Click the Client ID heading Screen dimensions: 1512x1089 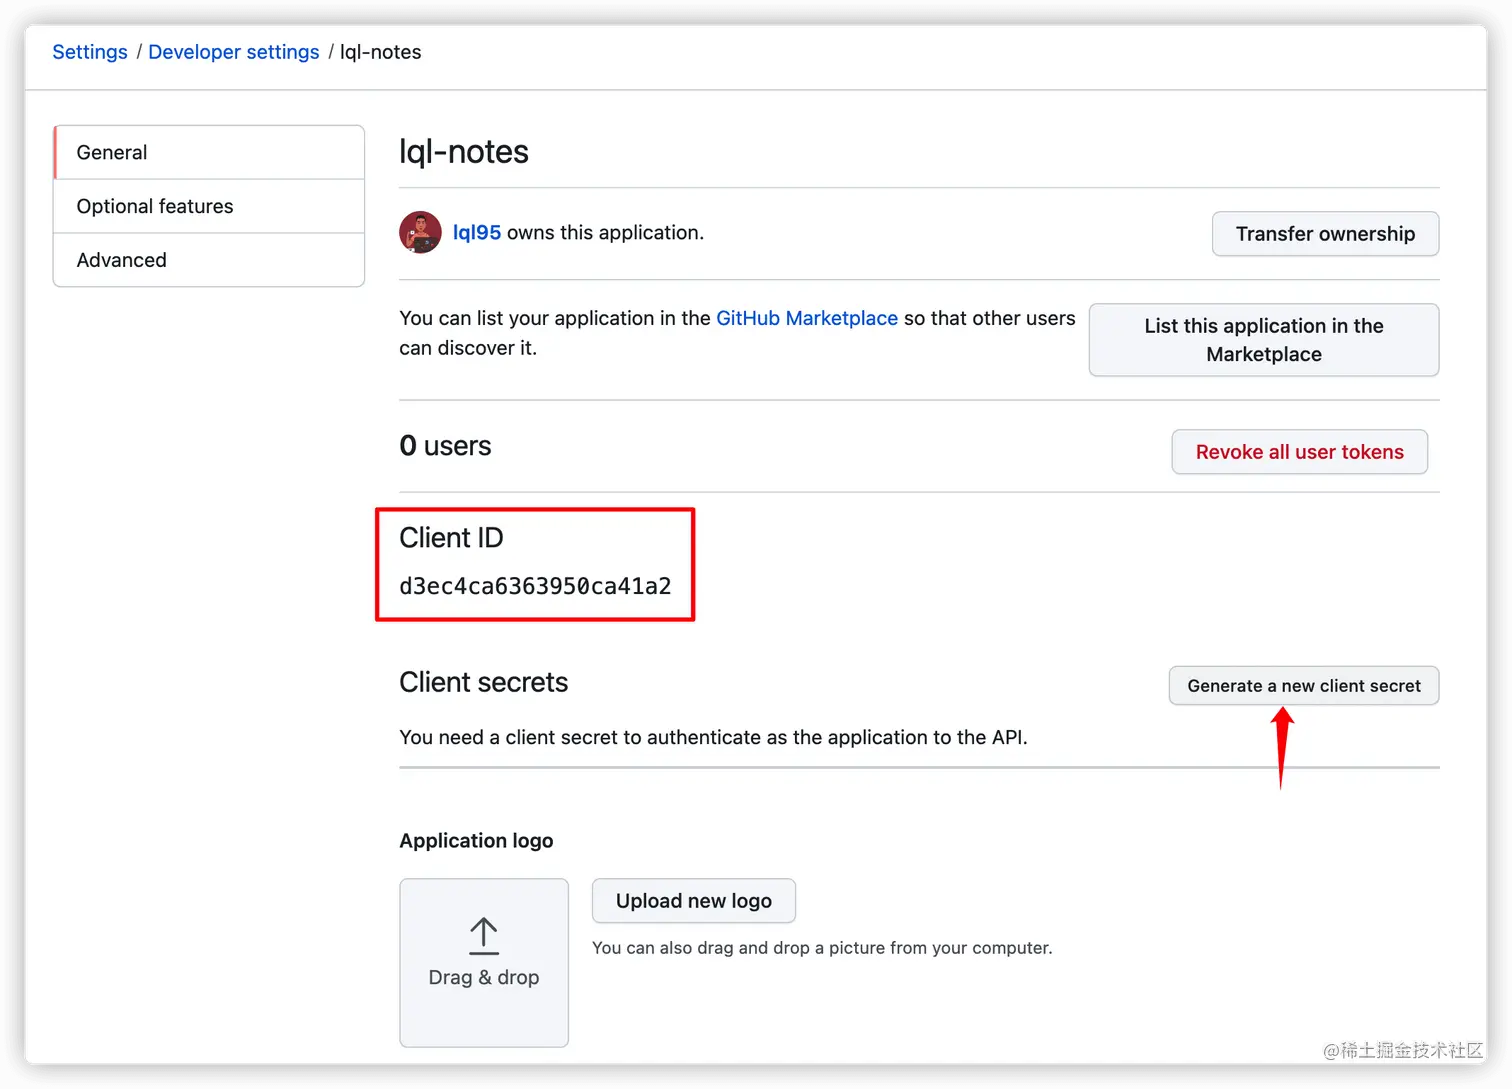pos(451,538)
